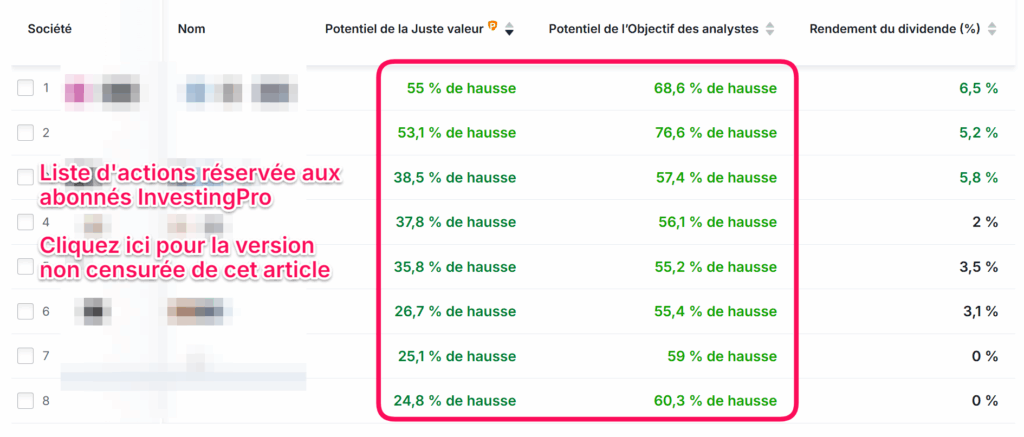Mark the checkbox on row 8
Viewport: 1024px width, 437px height.
click(25, 401)
